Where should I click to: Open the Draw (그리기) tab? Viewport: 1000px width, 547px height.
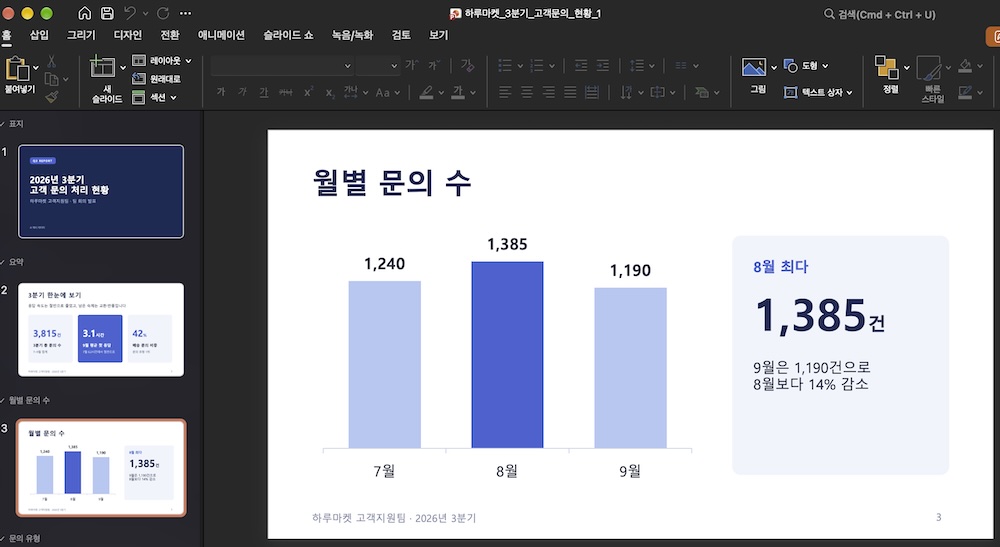(x=81, y=35)
